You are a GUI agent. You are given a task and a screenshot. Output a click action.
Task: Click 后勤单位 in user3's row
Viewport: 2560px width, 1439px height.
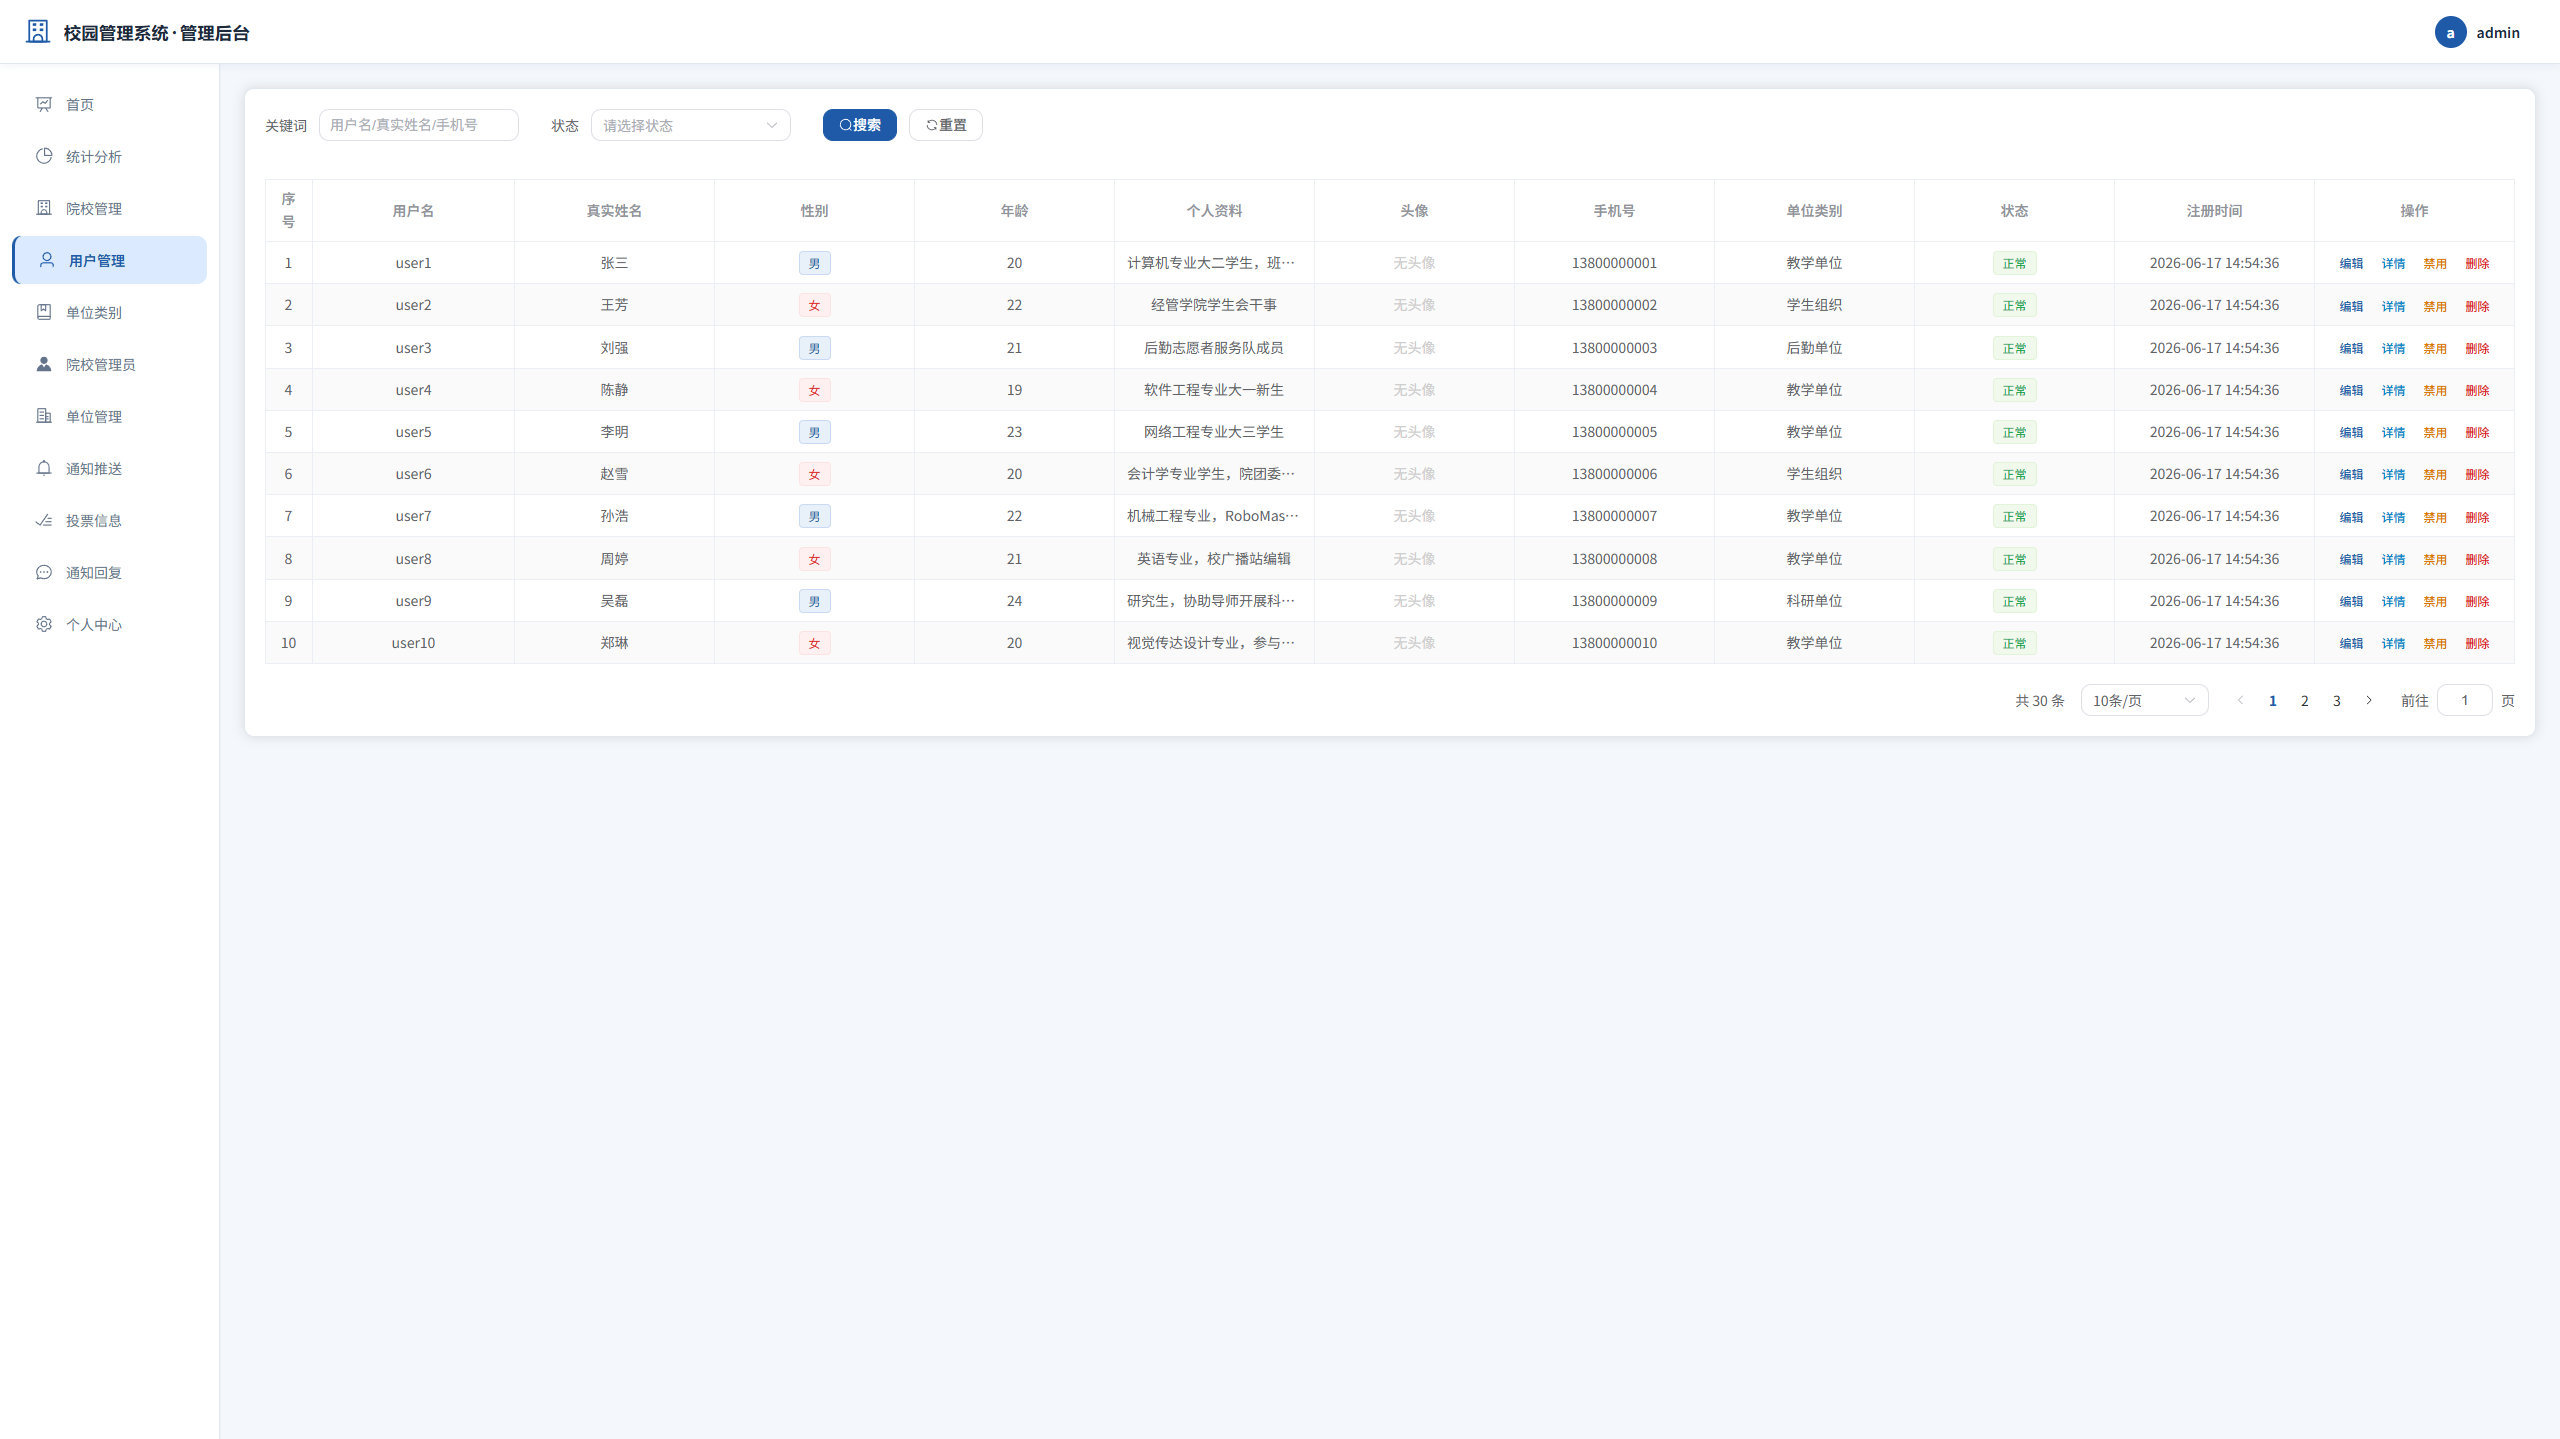1814,348
